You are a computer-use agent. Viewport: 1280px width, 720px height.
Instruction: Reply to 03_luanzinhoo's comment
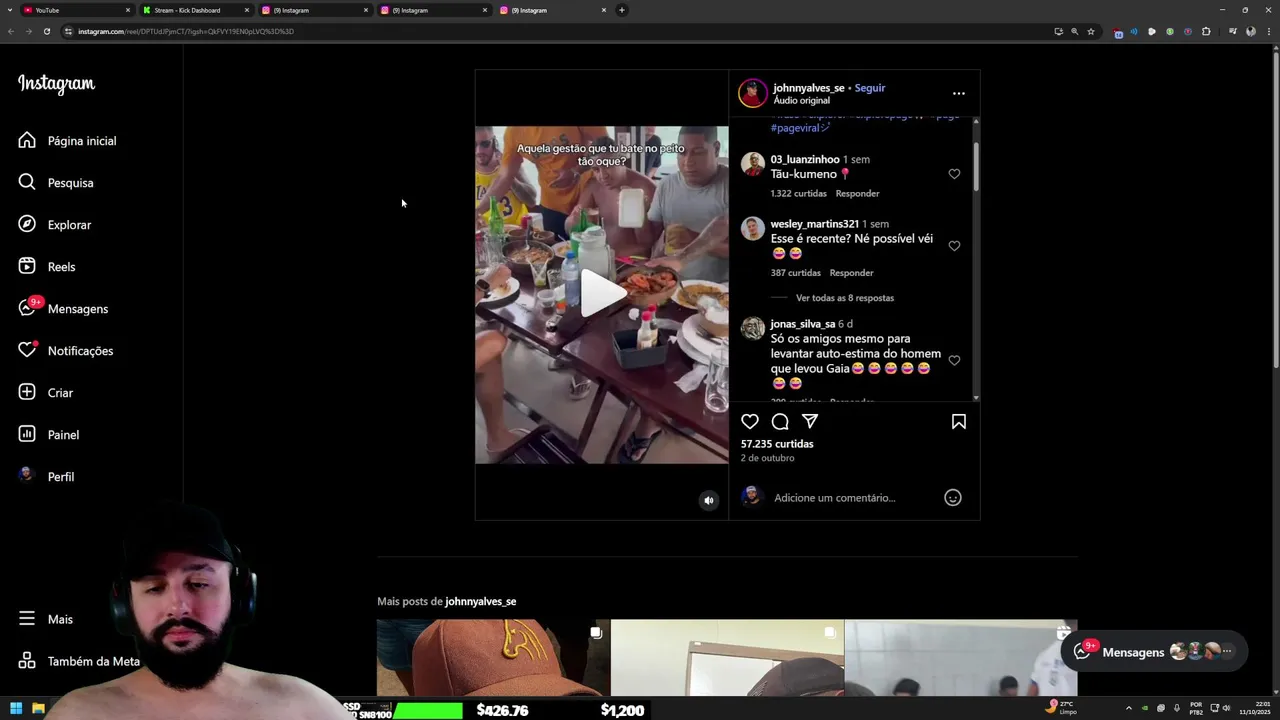click(857, 193)
